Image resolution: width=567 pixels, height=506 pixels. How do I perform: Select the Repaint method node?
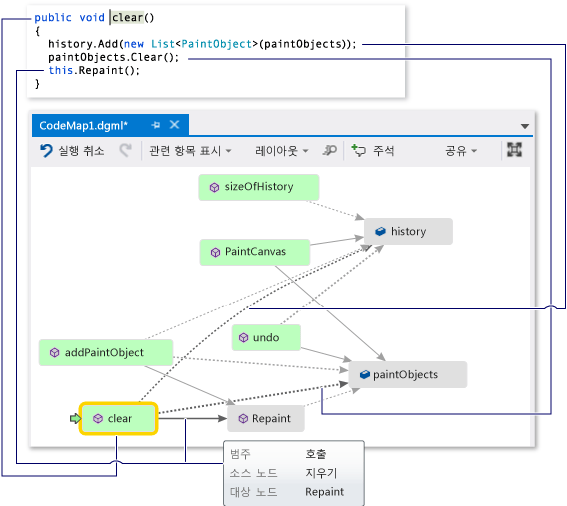click(265, 418)
